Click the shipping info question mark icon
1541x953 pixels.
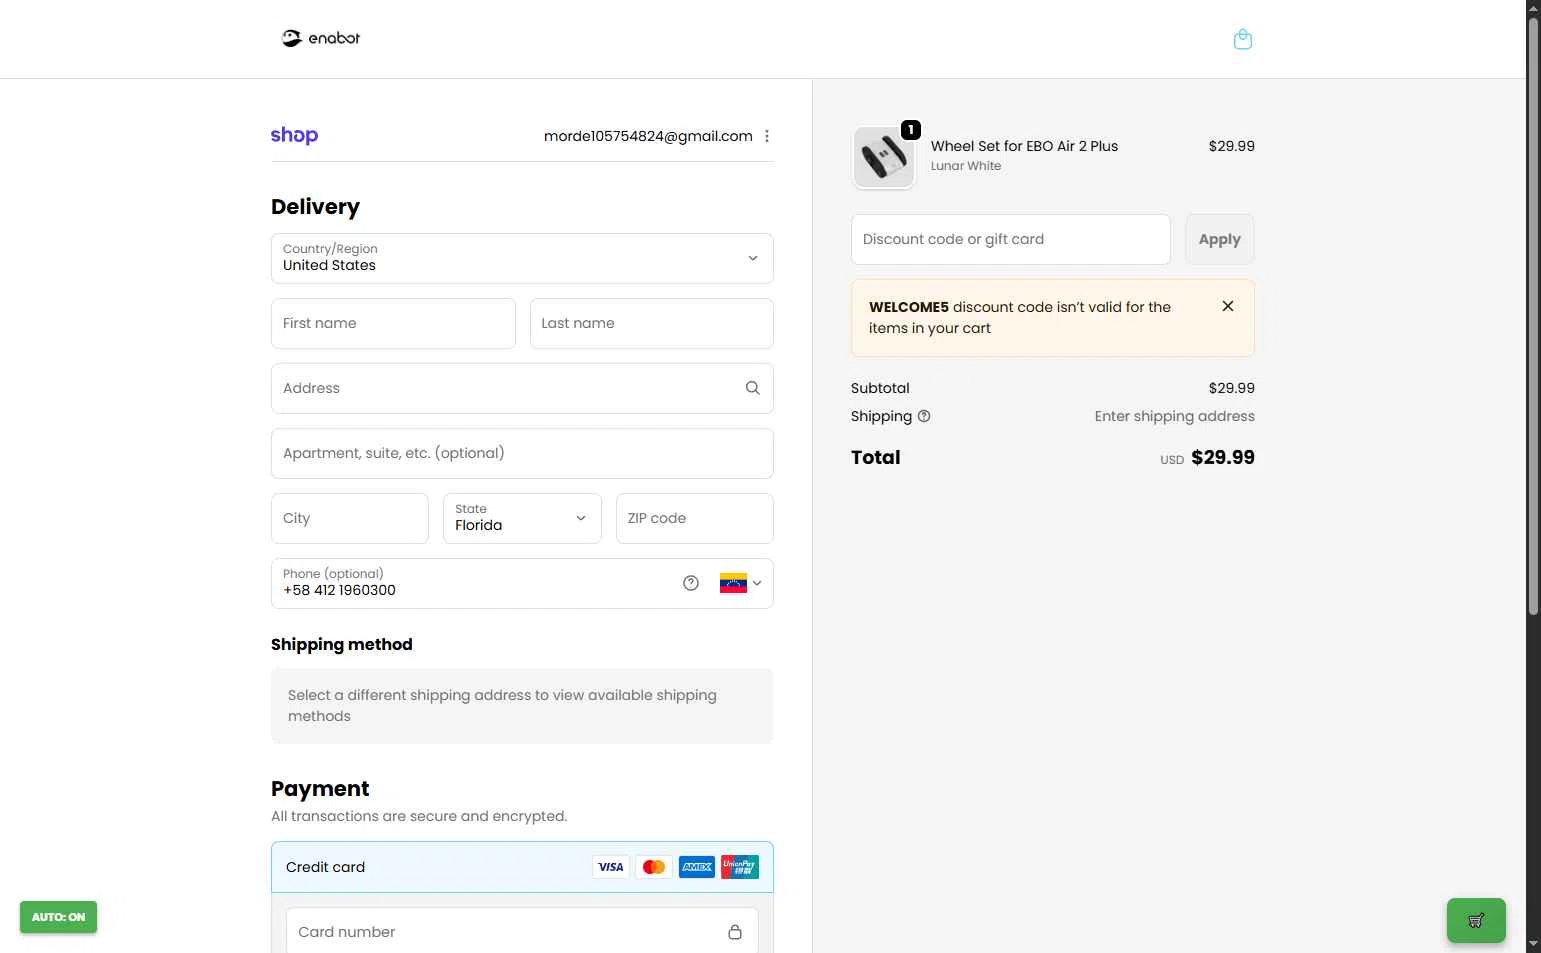[924, 416]
